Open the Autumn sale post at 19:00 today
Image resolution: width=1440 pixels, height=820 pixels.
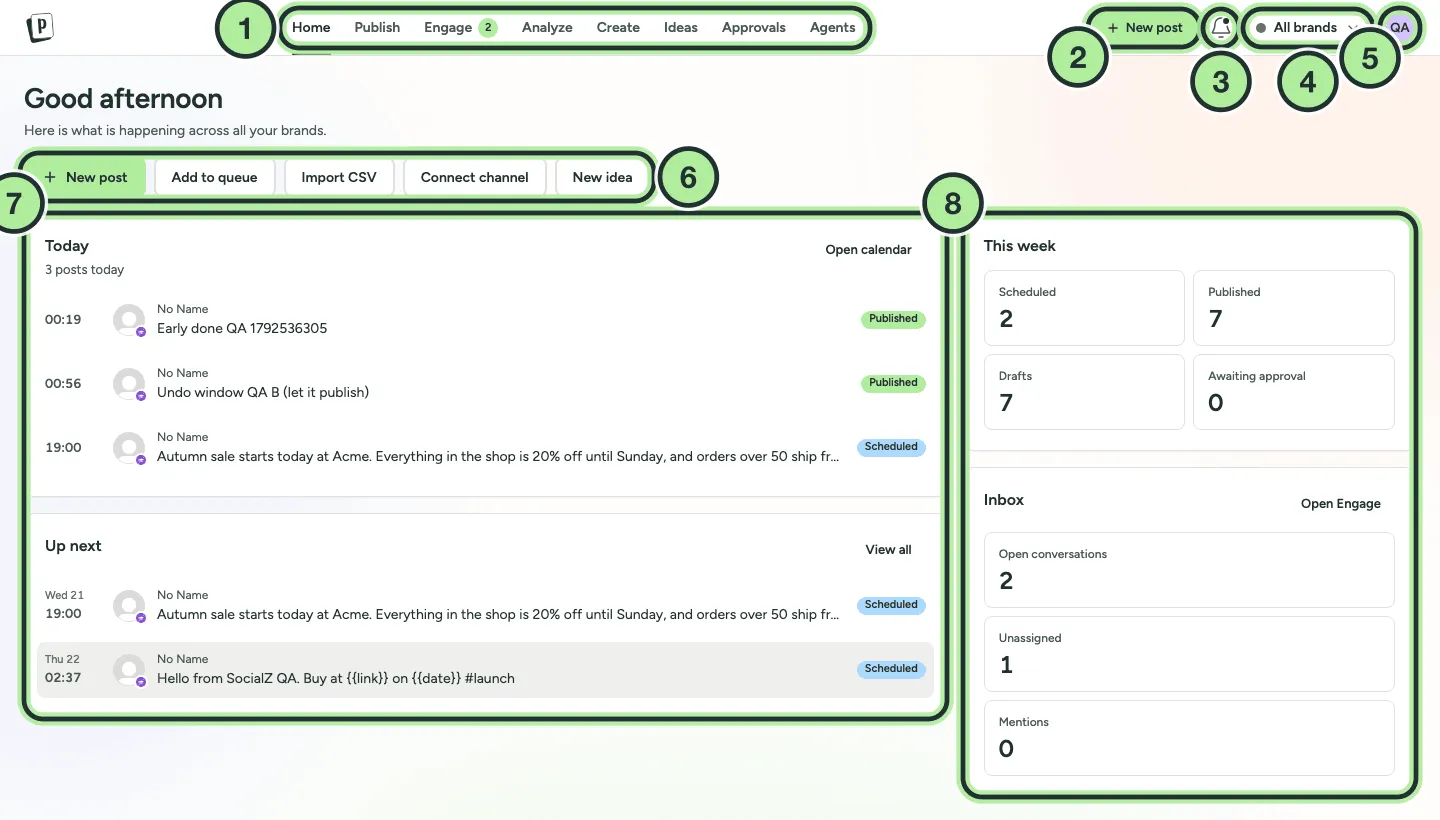coord(485,448)
